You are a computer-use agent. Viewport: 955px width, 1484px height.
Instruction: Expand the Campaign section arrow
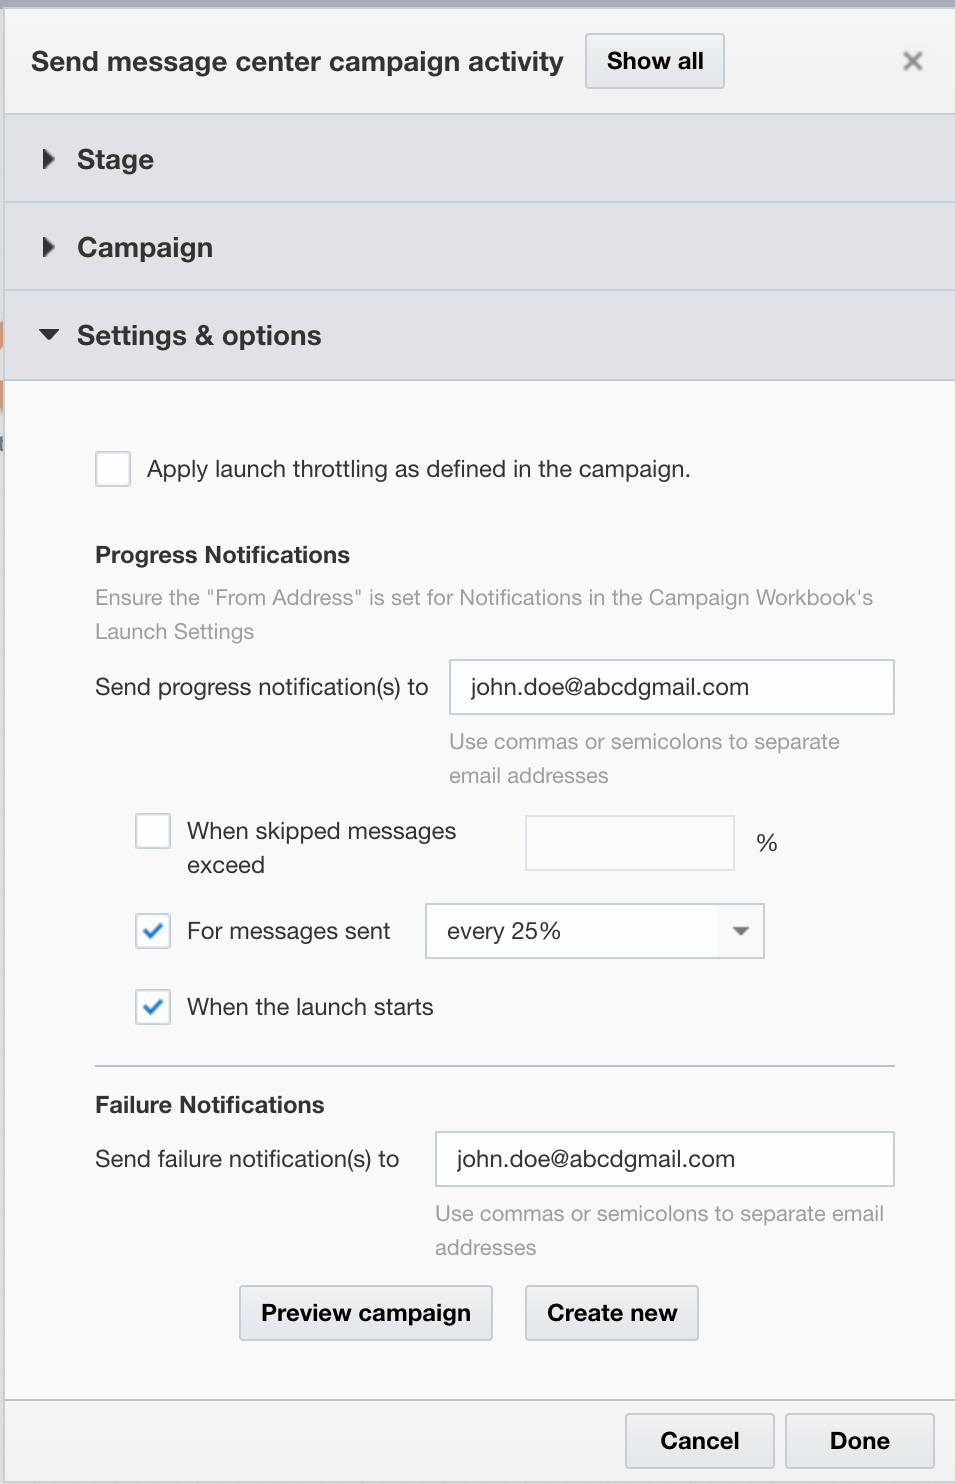tap(48, 247)
